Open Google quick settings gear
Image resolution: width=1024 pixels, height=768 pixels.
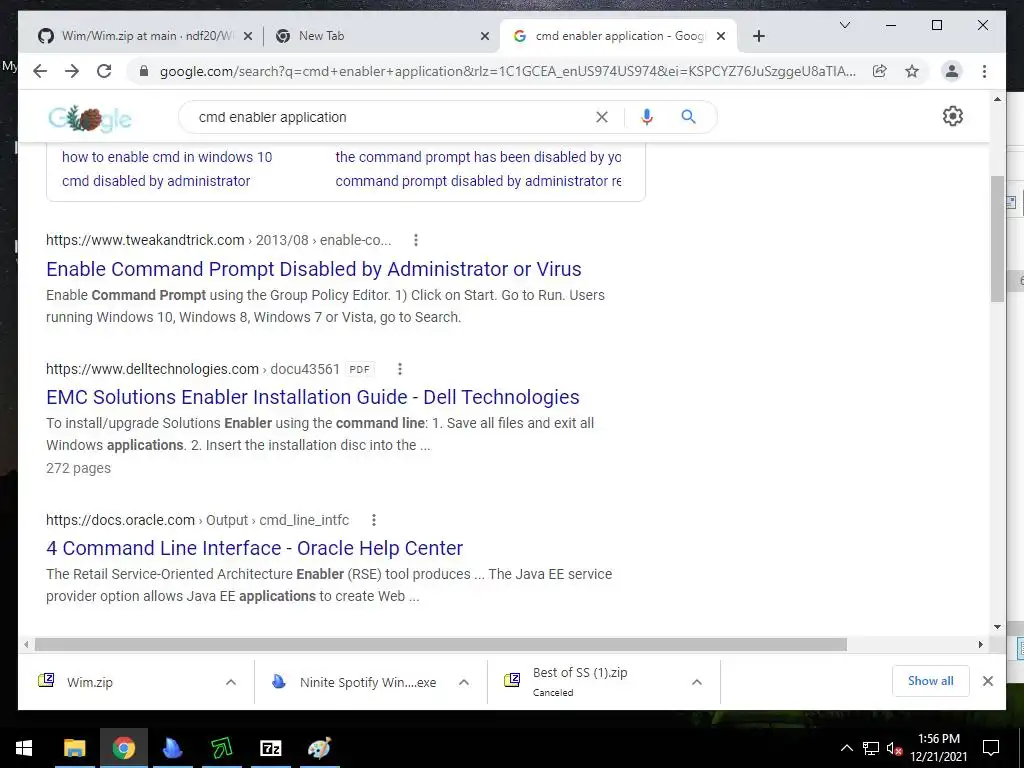(x=953, y=116)
